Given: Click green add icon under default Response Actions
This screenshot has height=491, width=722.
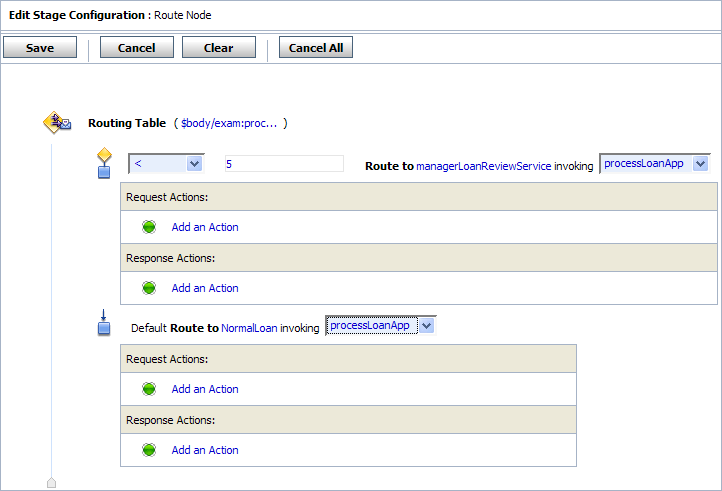Looking at the screenshot, I should pyautogui.click(x=149, y=450).
